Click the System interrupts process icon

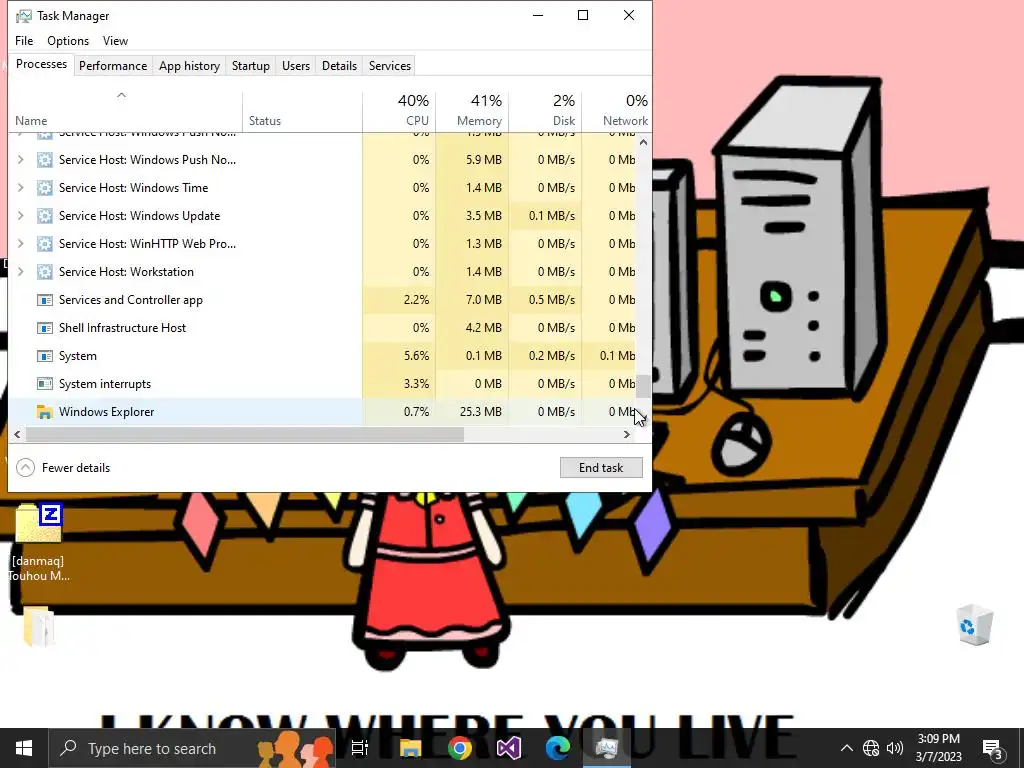pos(44,384)
